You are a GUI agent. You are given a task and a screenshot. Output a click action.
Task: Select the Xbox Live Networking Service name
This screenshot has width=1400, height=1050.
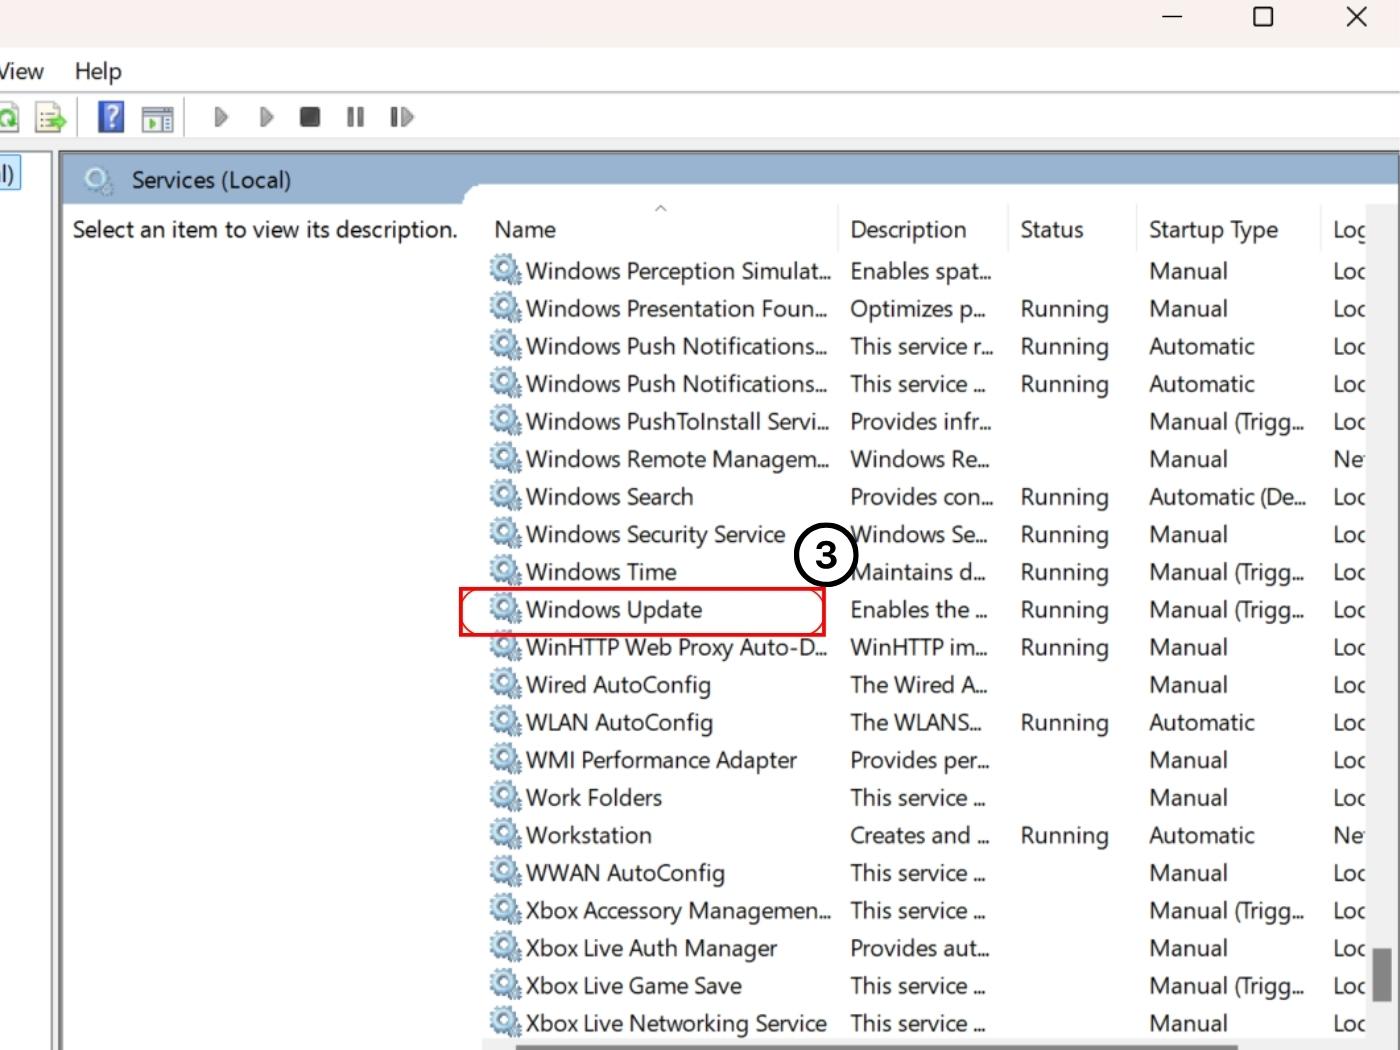(x=676, y=1024)
